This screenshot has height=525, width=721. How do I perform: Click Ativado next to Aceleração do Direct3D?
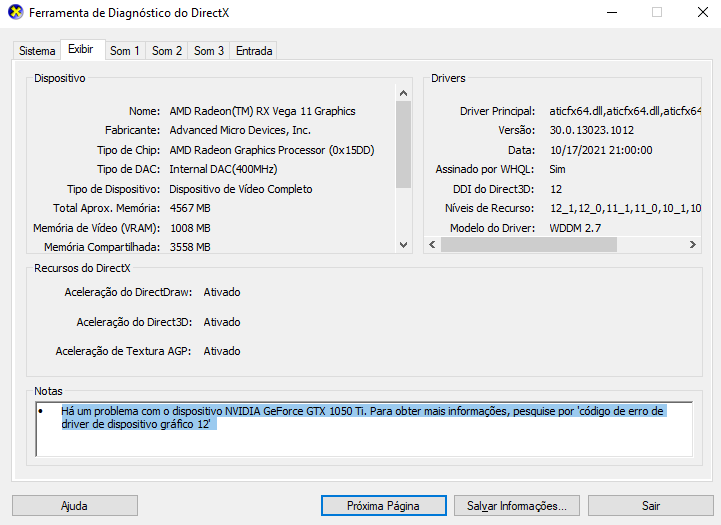tap(222, 322)
